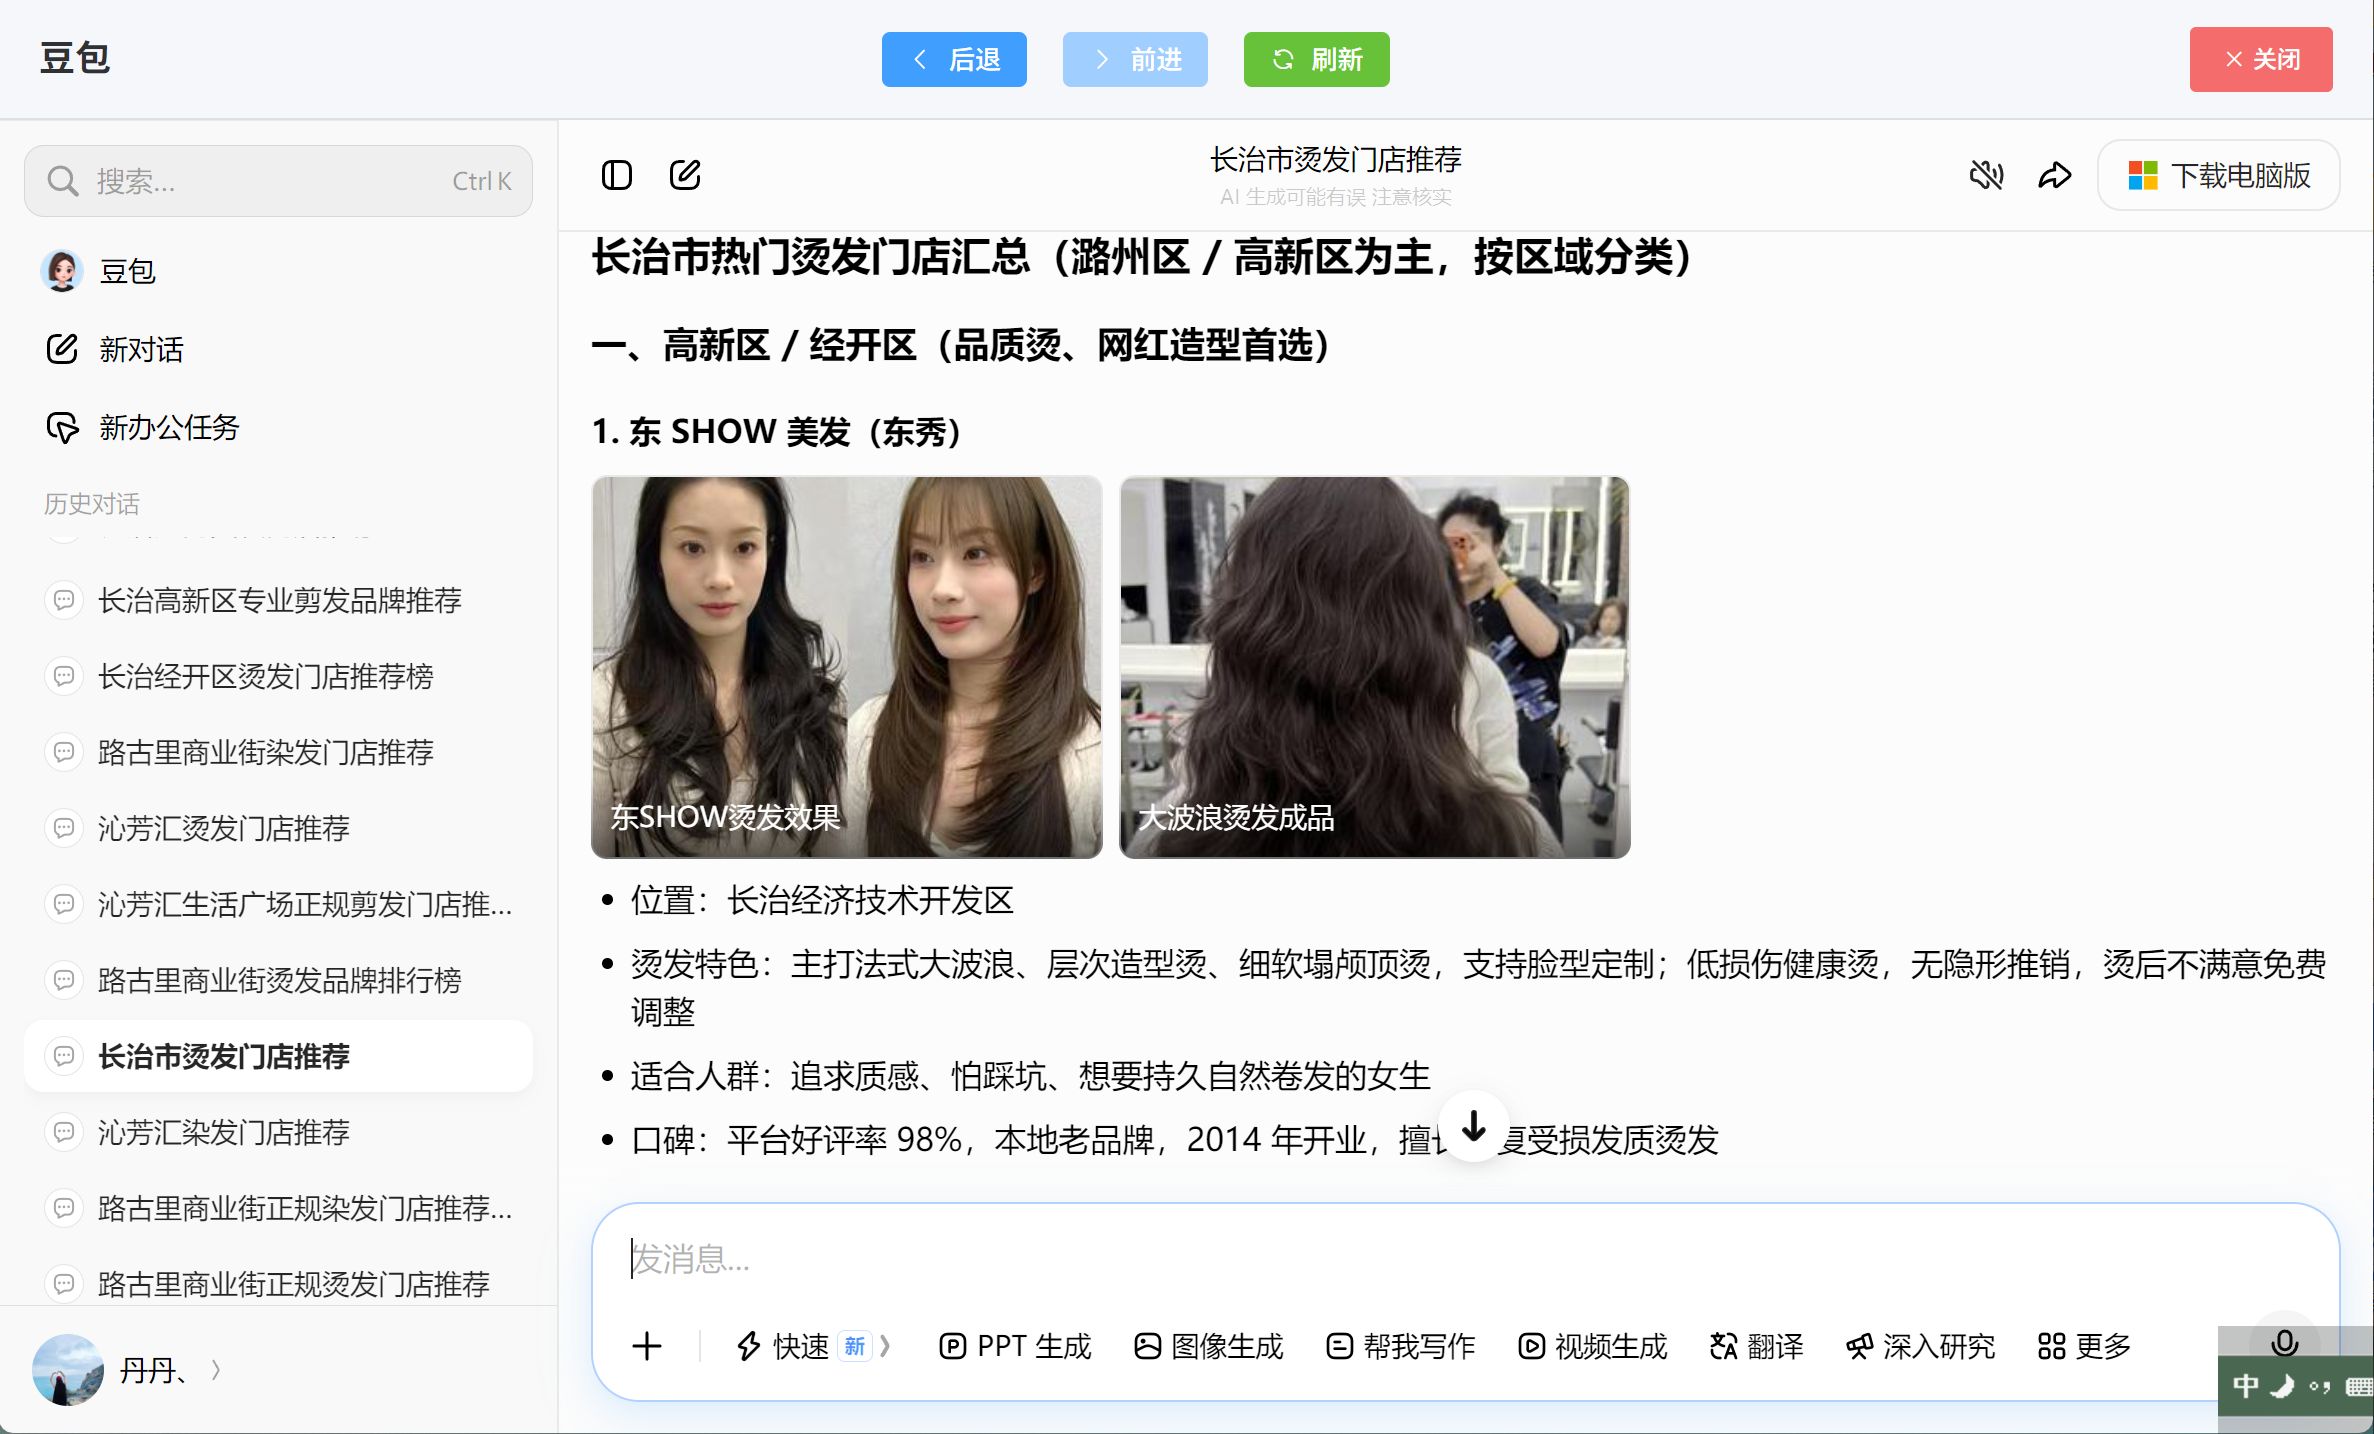Click the 新对话 pencil icon in sidebar
The width and height of the screenshot is (2374, 1434).
pos(62,349)
